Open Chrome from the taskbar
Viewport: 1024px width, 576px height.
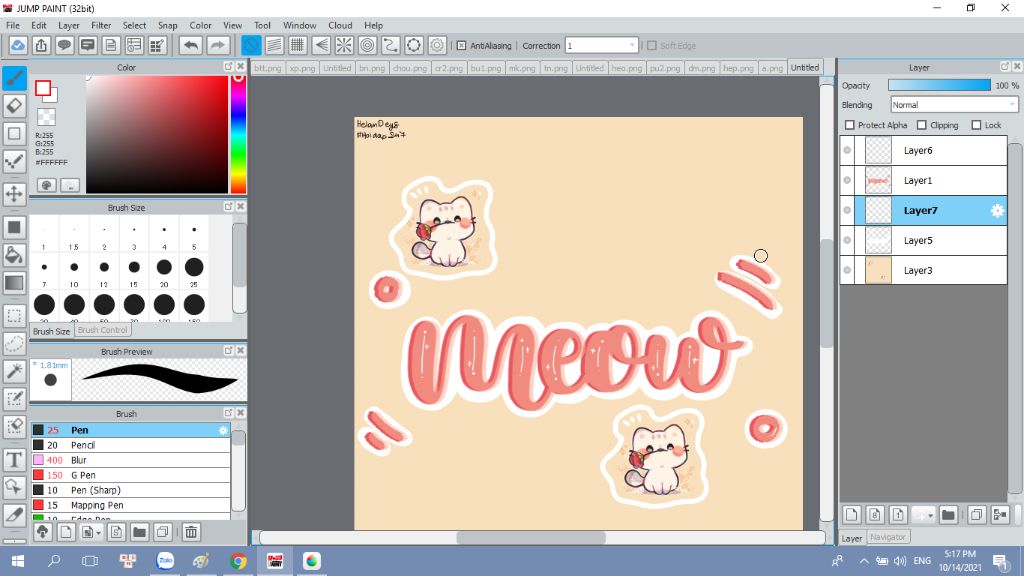(x=238, y=561)
